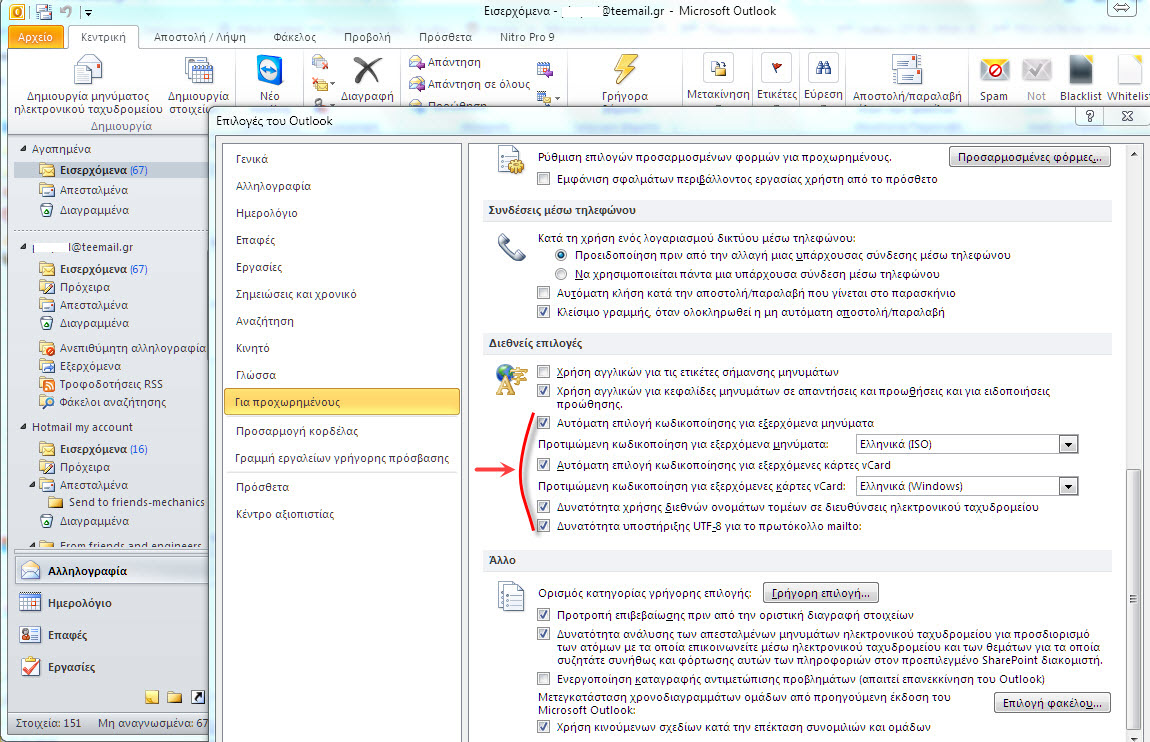Select Κέντρο αξιοπιστίας in options list

285,514
